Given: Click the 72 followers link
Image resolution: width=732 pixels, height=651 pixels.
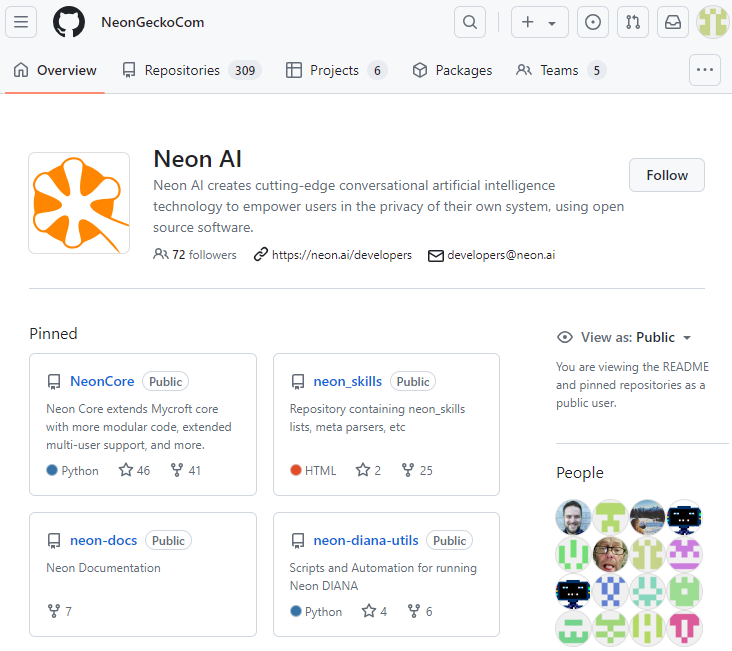Looking at the screenshot, I should point(196,255).
